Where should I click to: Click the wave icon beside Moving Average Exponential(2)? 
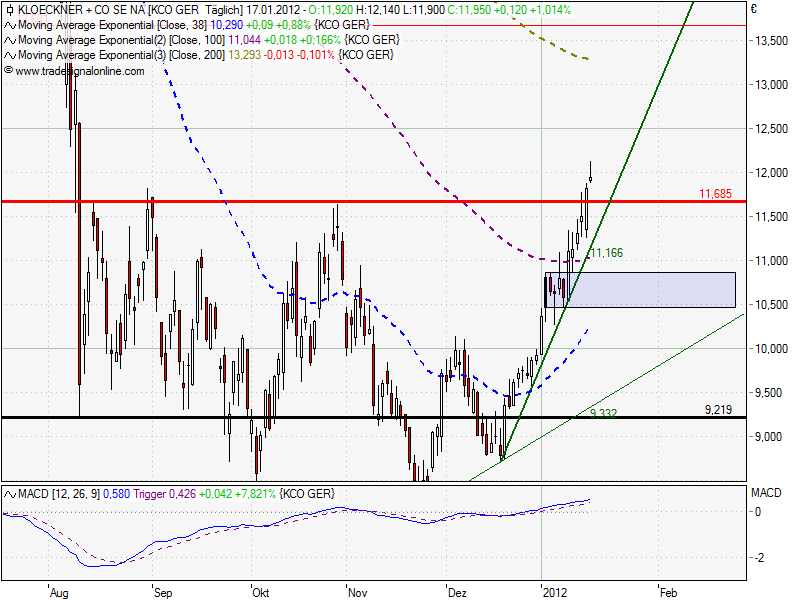(x=10, y=40)
